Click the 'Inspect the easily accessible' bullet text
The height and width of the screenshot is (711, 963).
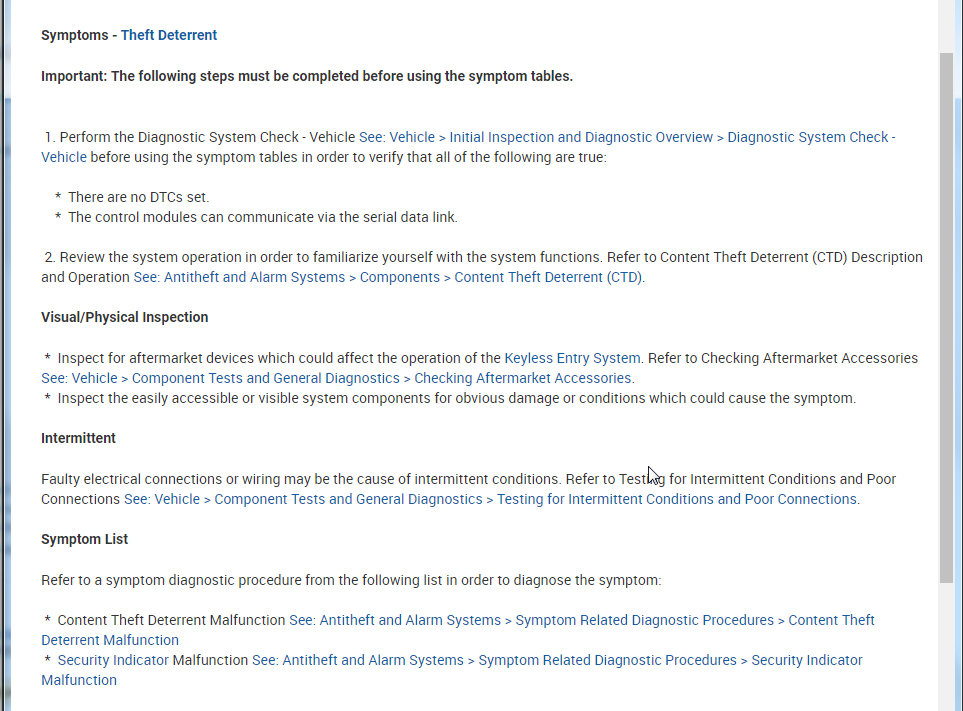click(456, 398)
